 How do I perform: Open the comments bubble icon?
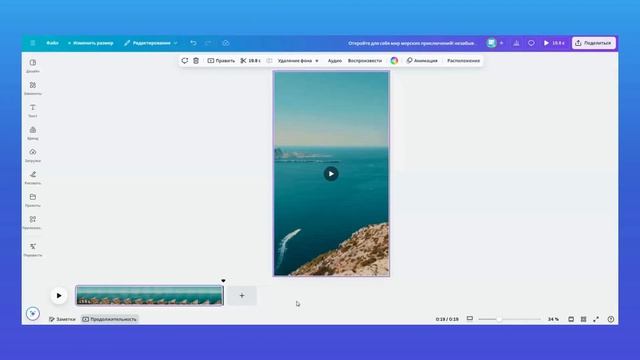(x=531, y=43)
